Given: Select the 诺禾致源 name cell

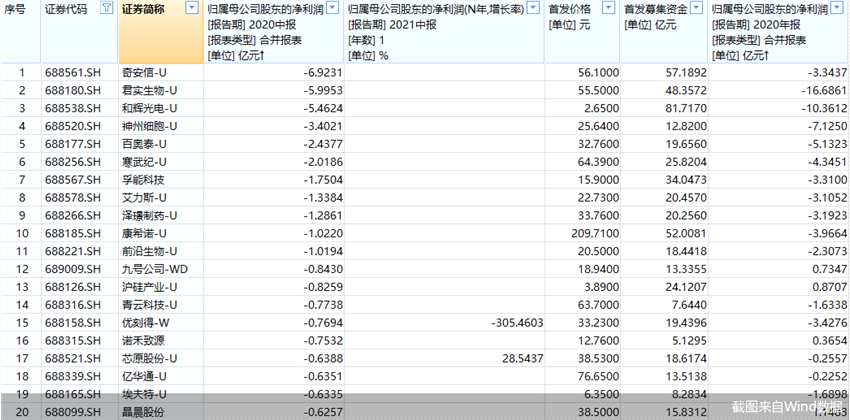Looking at the screenshot, I should tap(143, 341).
